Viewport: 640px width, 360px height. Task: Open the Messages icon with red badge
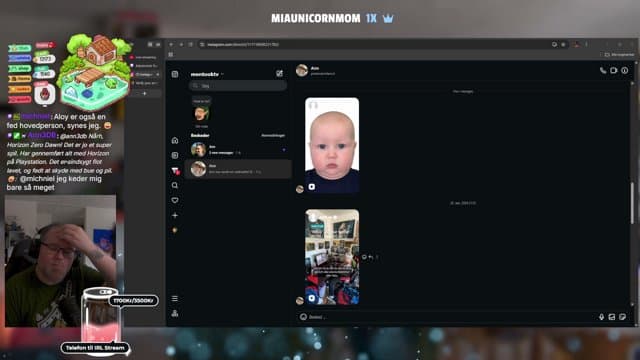coord(175,171)
